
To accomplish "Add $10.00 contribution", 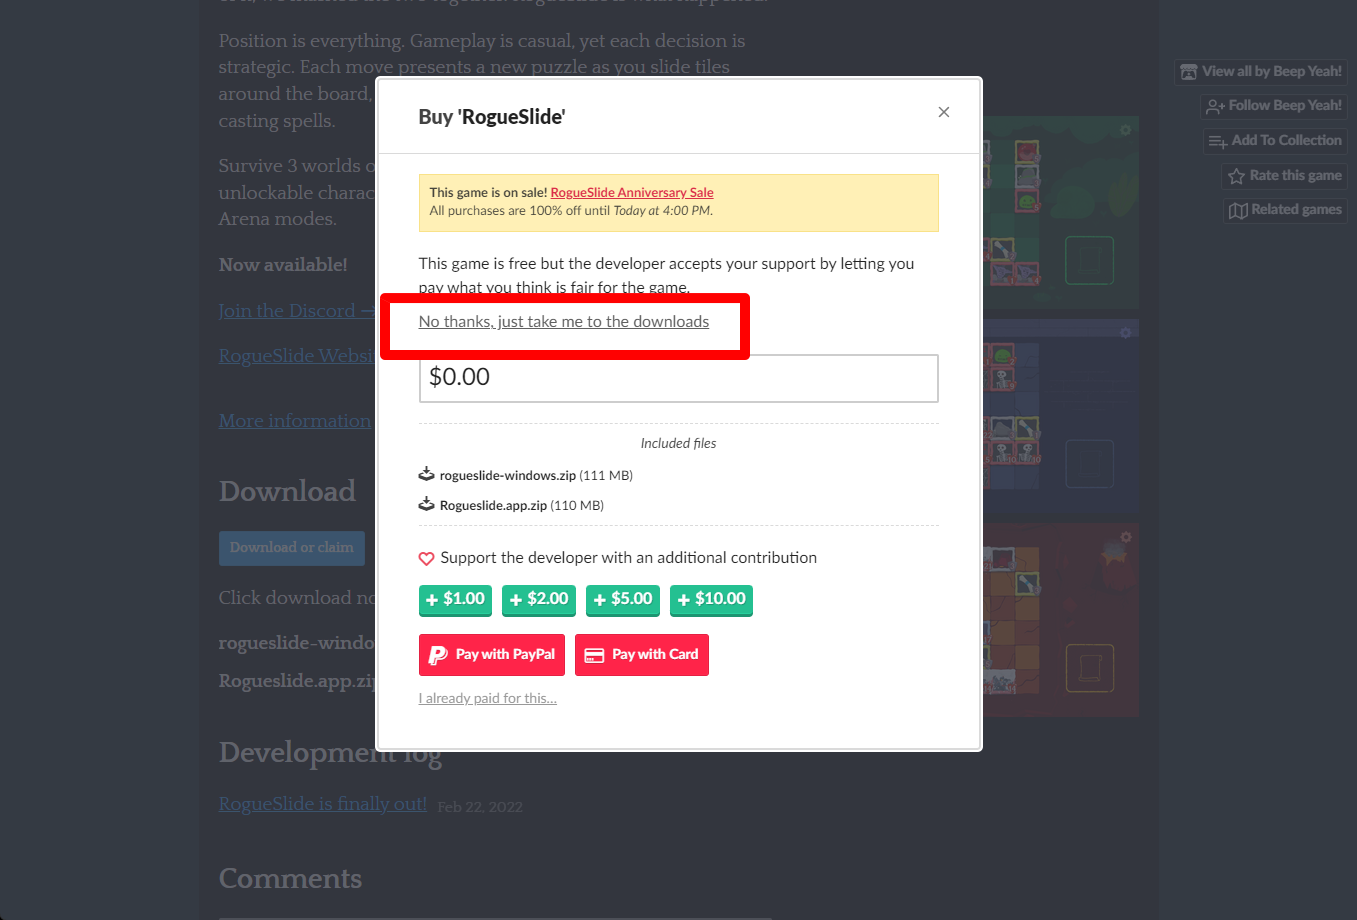I will pyautogui.click(x=711, y=599).
